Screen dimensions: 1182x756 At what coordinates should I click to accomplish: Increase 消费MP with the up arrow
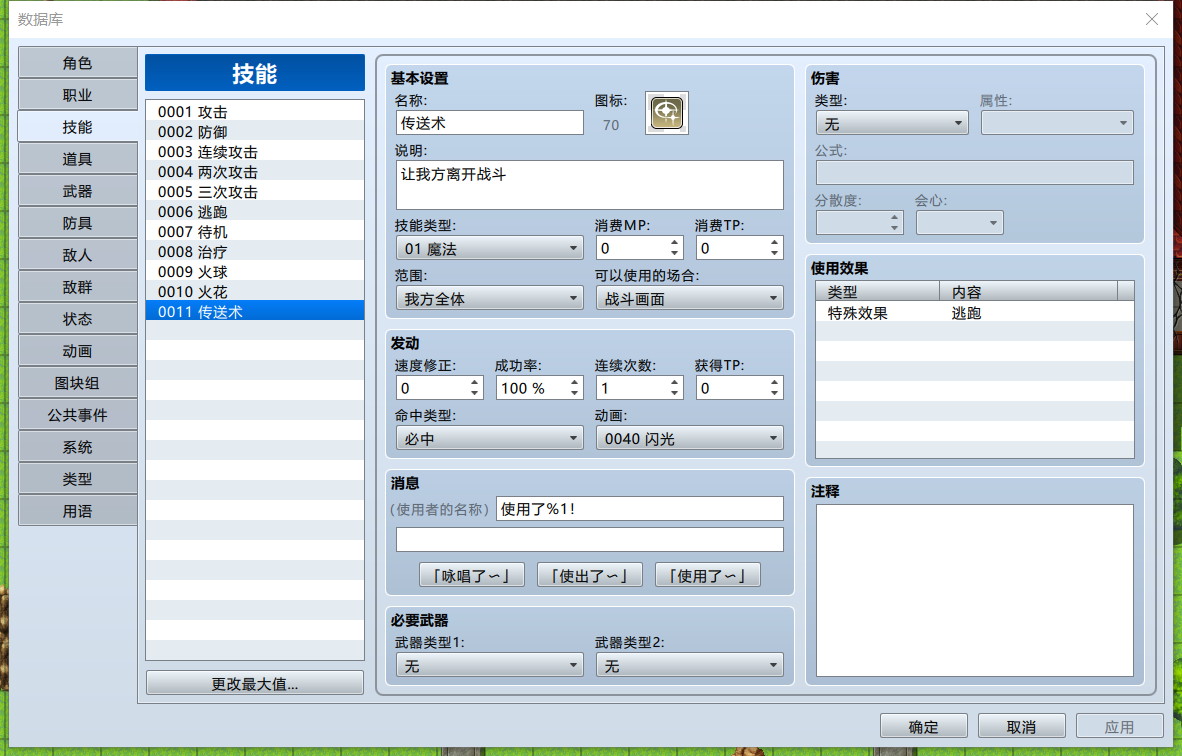pos(675,243)
